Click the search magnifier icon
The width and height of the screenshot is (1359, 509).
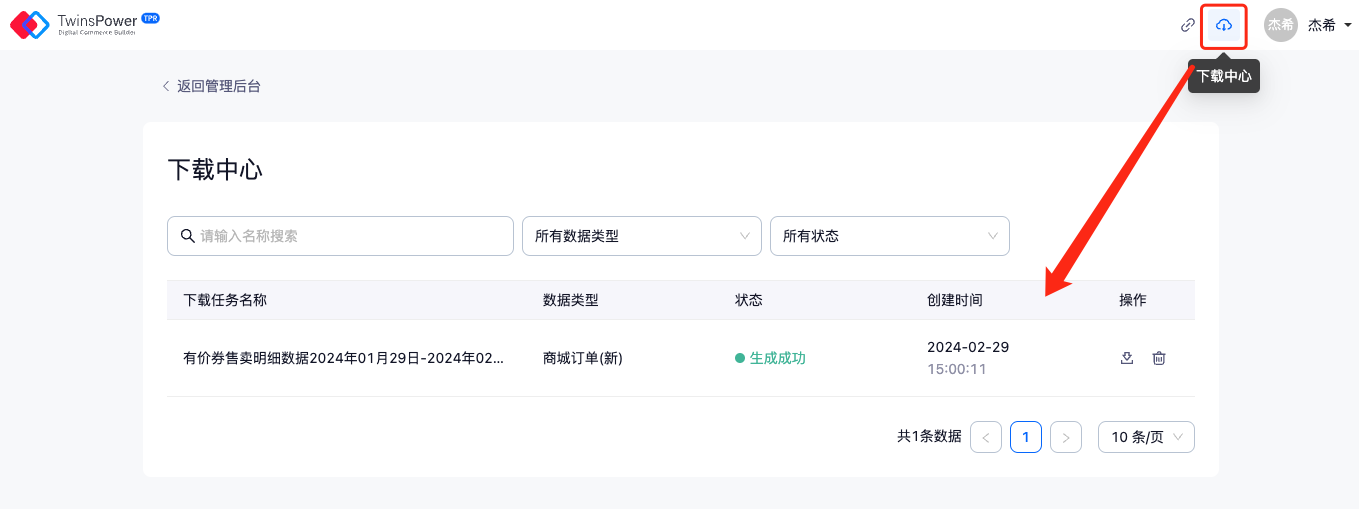tap(187, 236)
